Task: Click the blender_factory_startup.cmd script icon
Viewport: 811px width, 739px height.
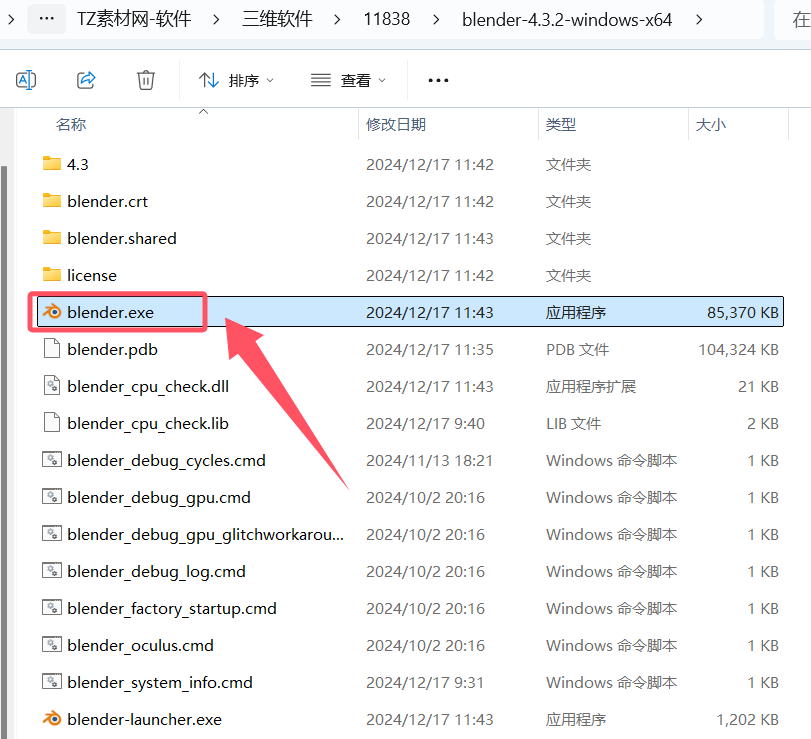Action: pos(52,608)
